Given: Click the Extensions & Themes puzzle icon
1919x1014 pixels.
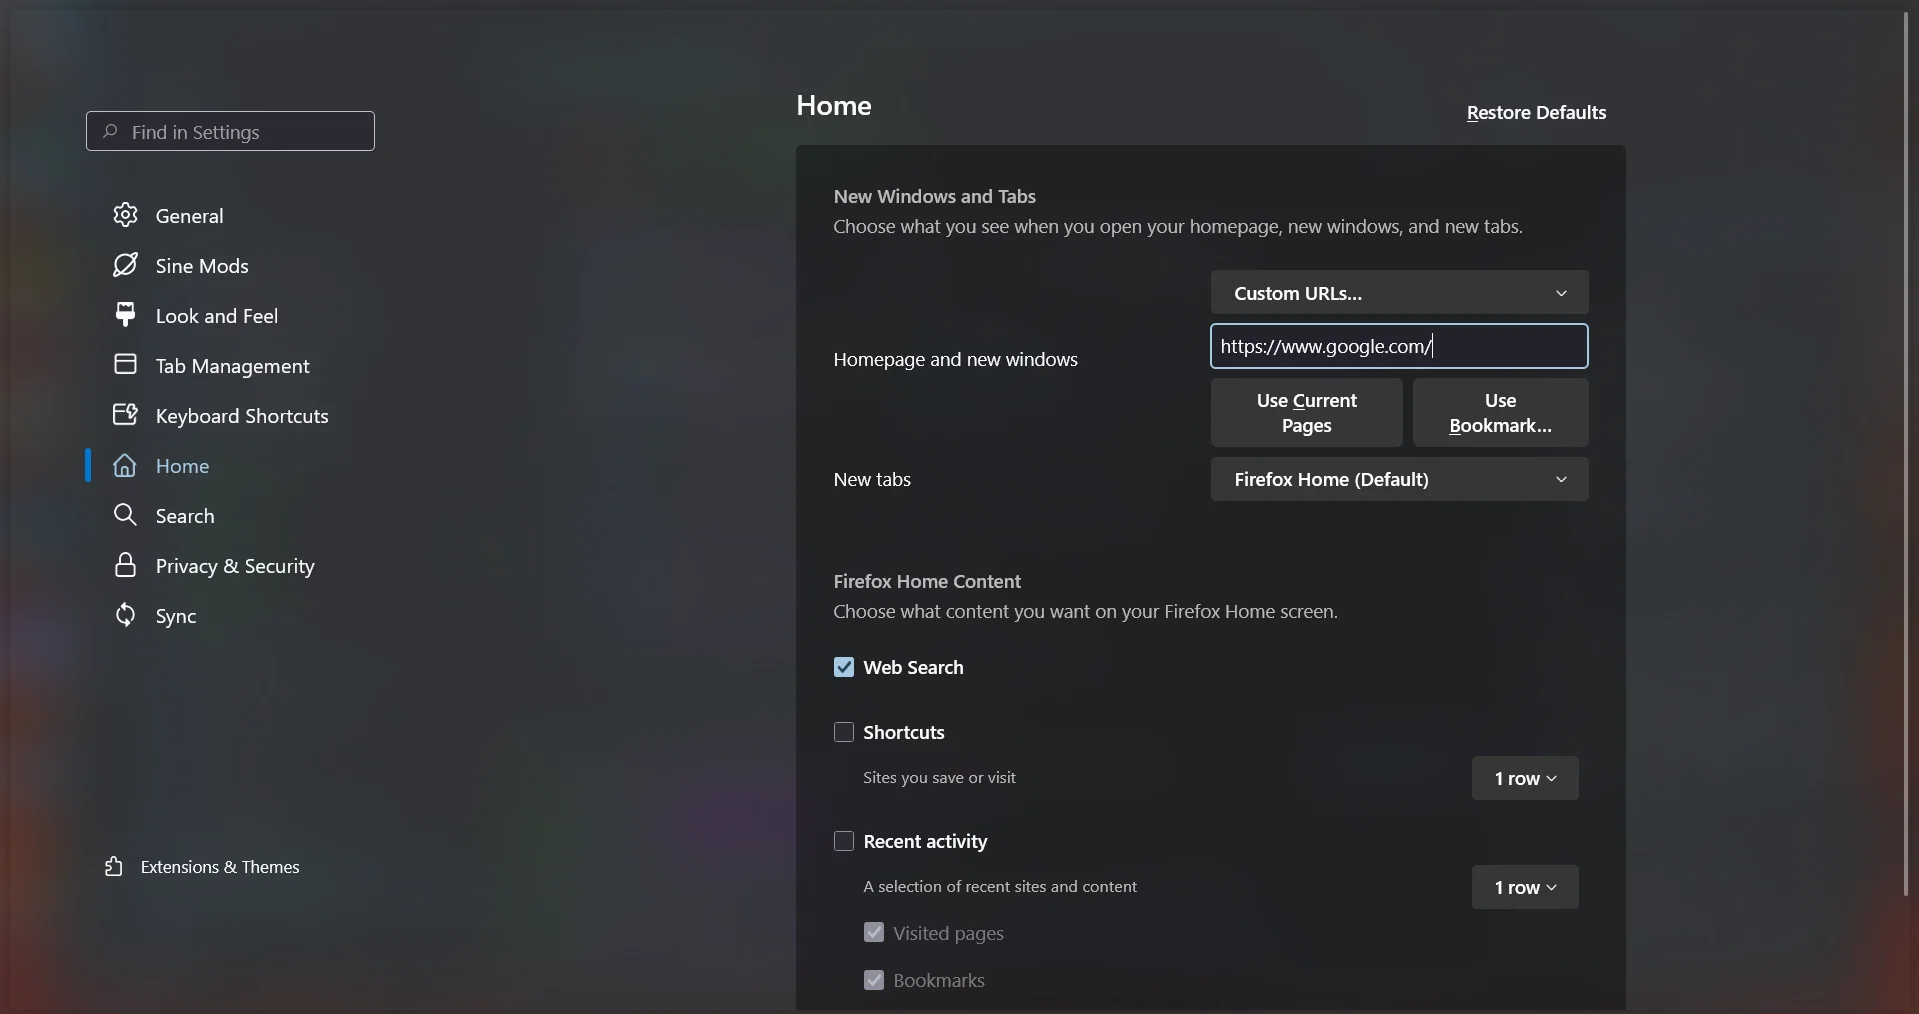Looking at the screenshot, I should point(114,867).
